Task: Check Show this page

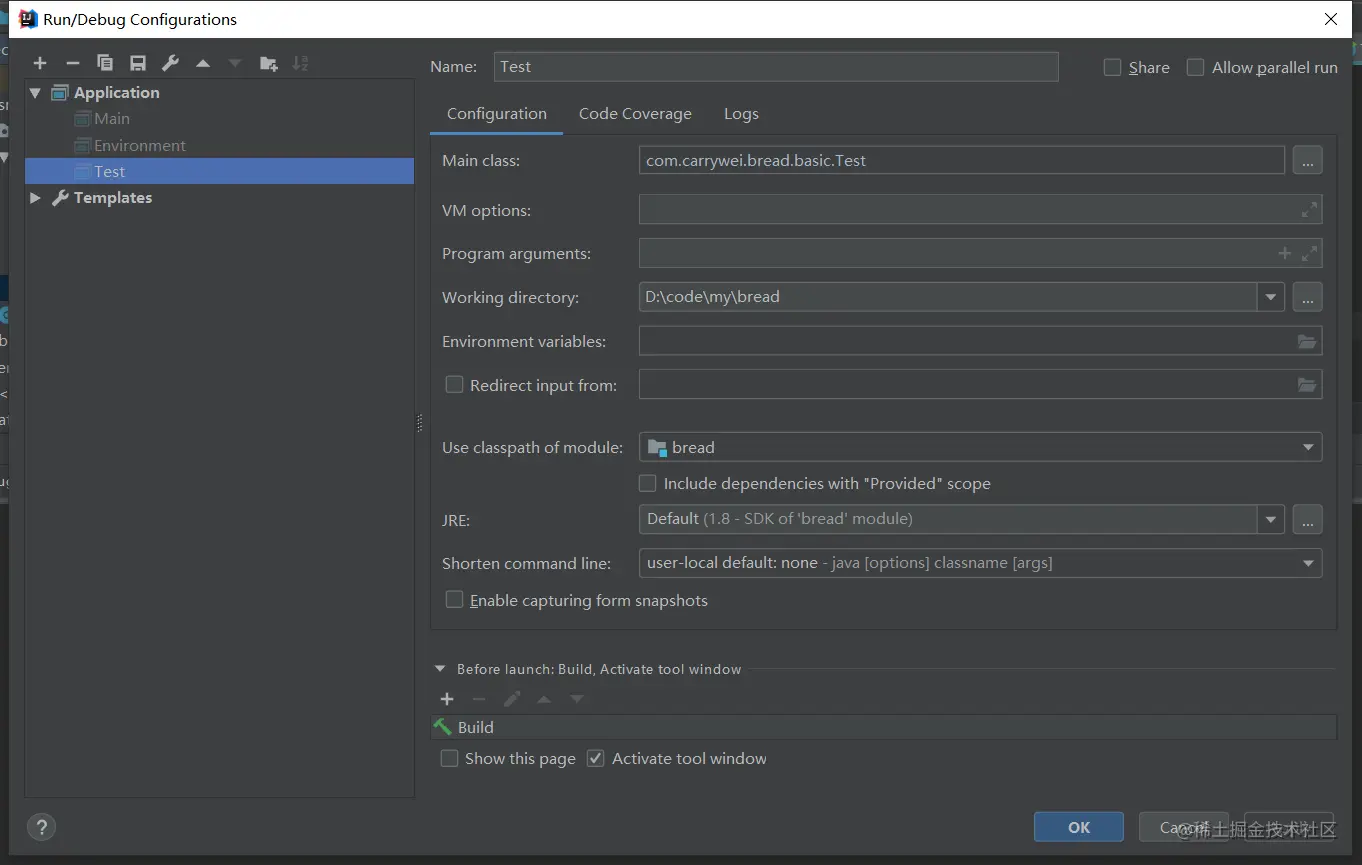Action: 450,758
